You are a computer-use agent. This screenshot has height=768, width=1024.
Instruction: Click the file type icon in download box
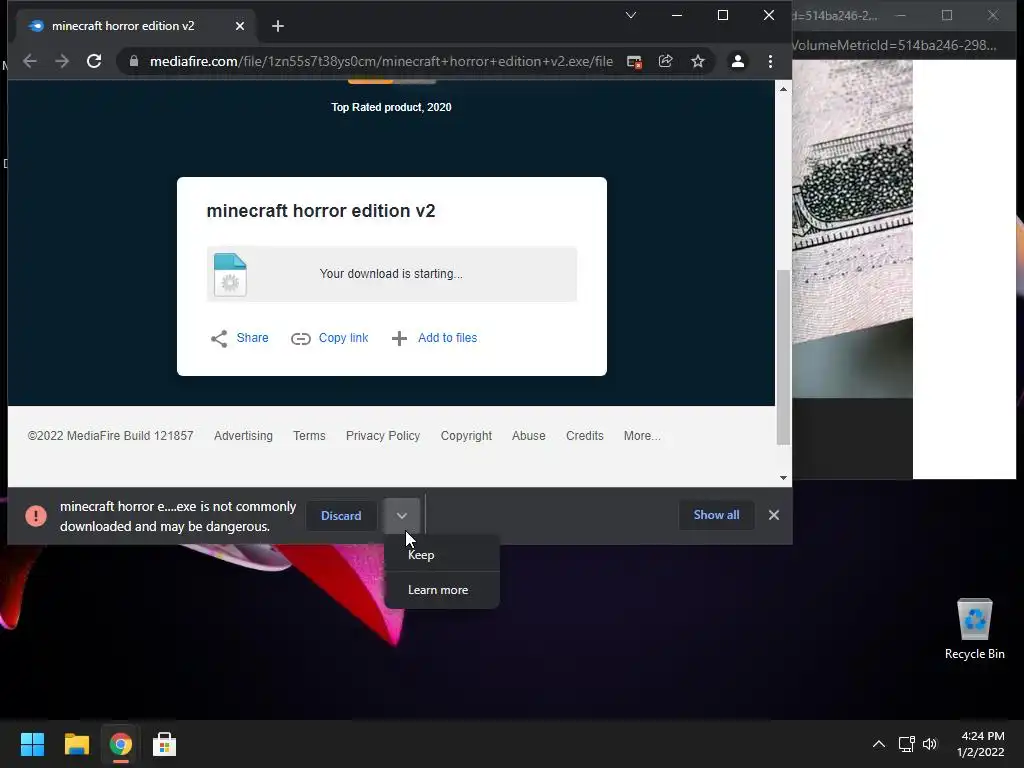[230, 275]
